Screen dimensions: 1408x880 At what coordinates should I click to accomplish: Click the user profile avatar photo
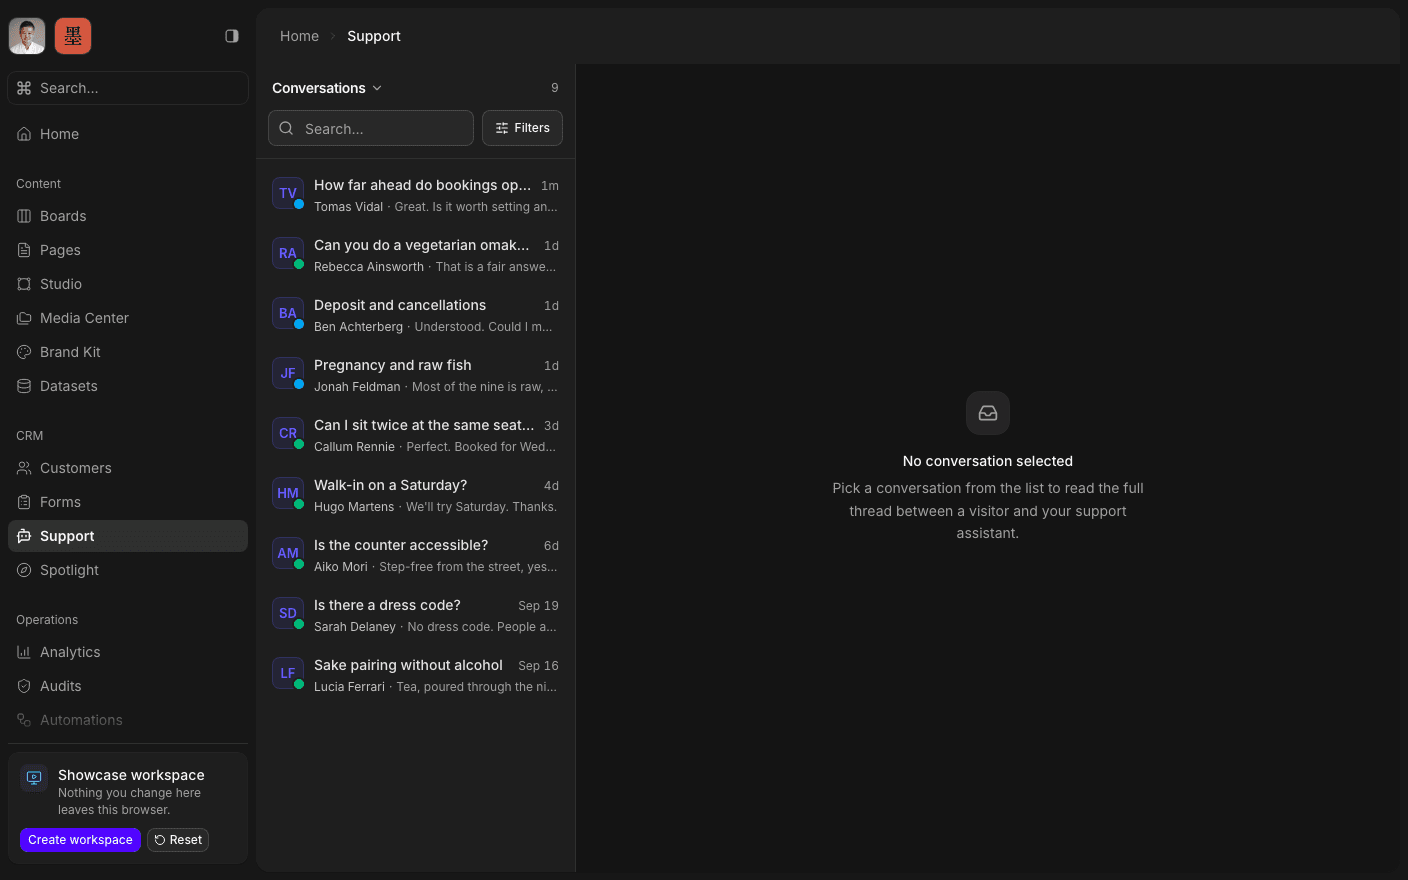(27, 36)
